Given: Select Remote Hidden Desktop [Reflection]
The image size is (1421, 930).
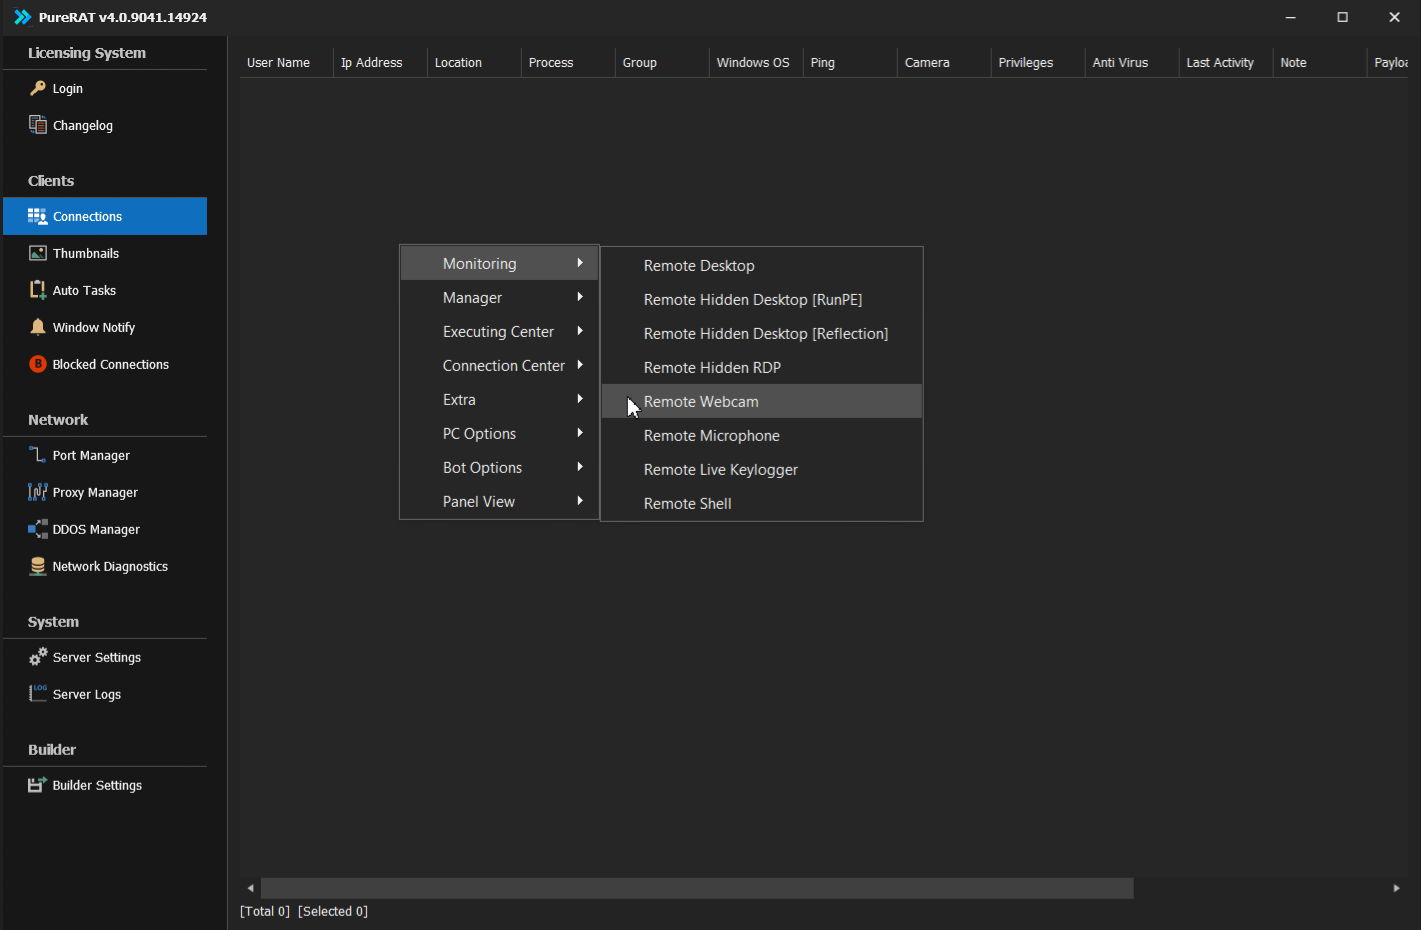Looking at the screenshot, I should [761, 334].
